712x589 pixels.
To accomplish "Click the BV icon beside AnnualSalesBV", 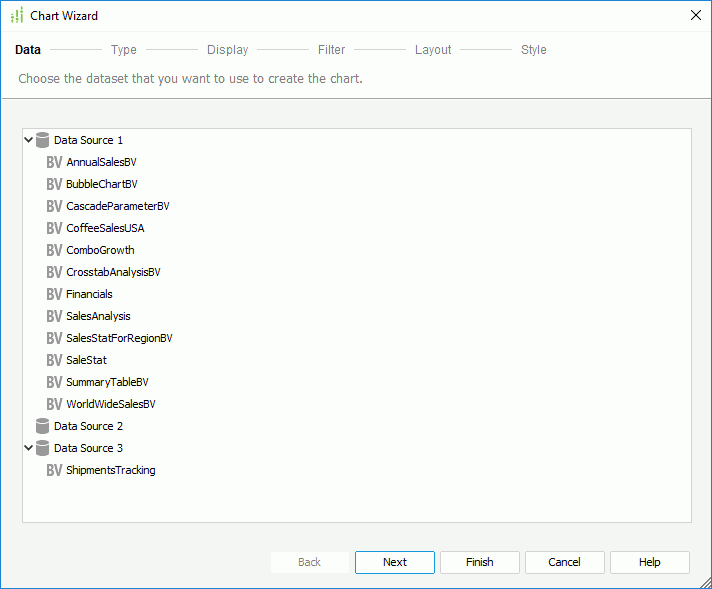I will coord(54,162).
